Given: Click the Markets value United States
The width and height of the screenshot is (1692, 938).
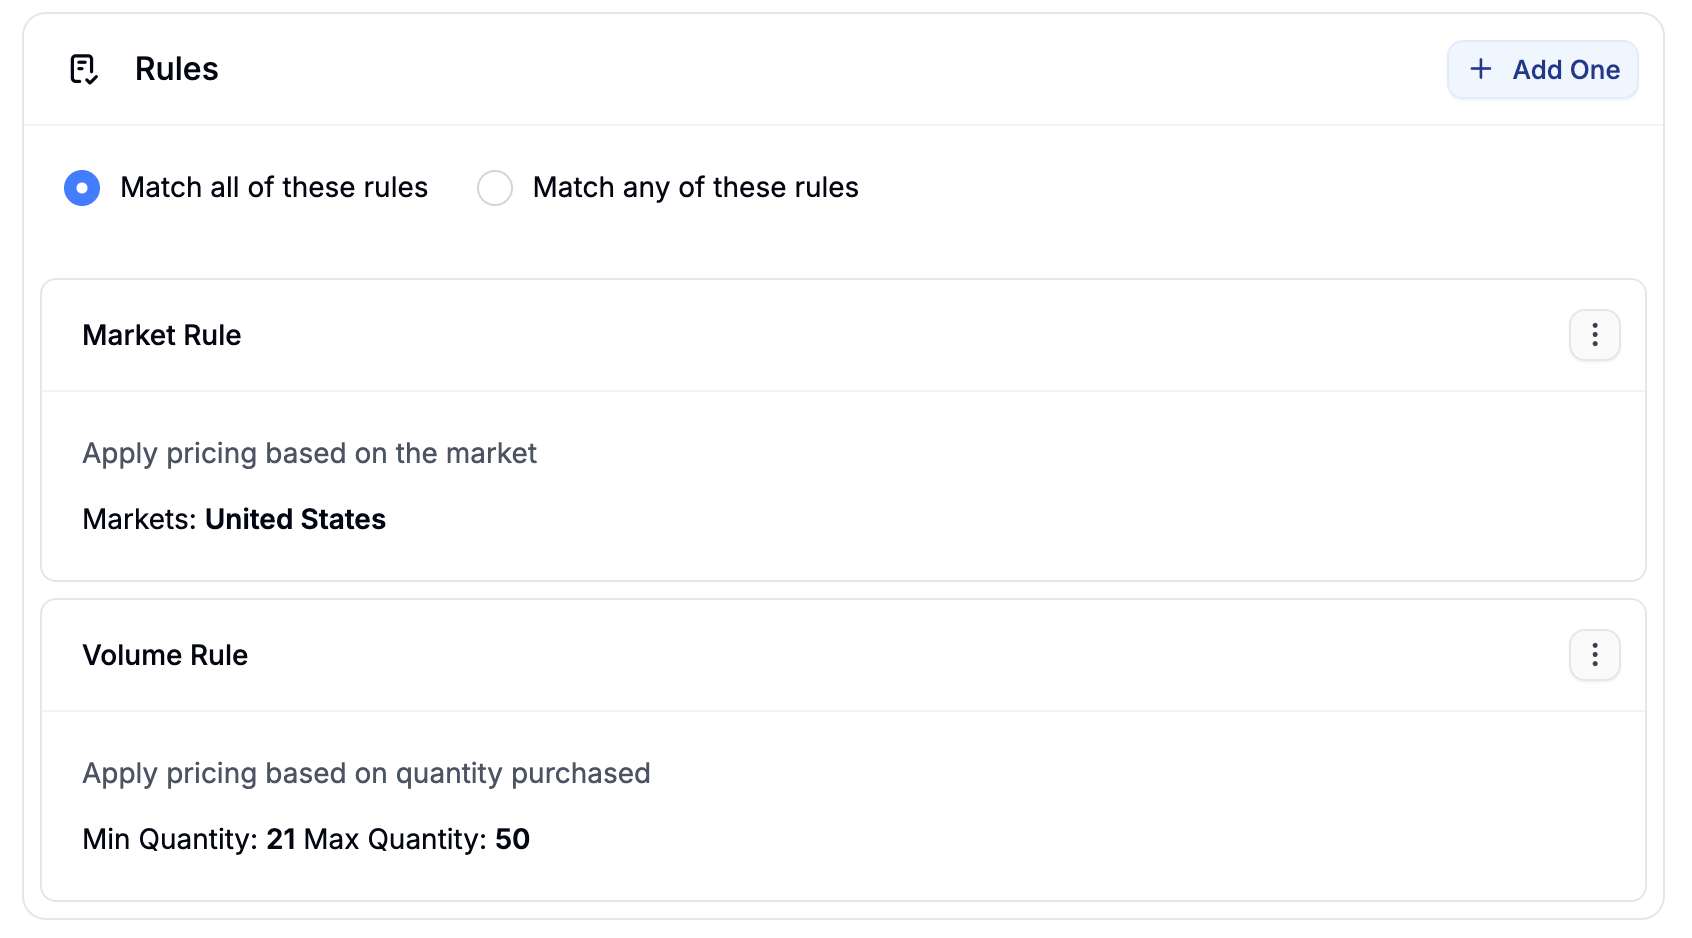Looking at the screenshot, I should pyautogui.click(x=295, y=519).
